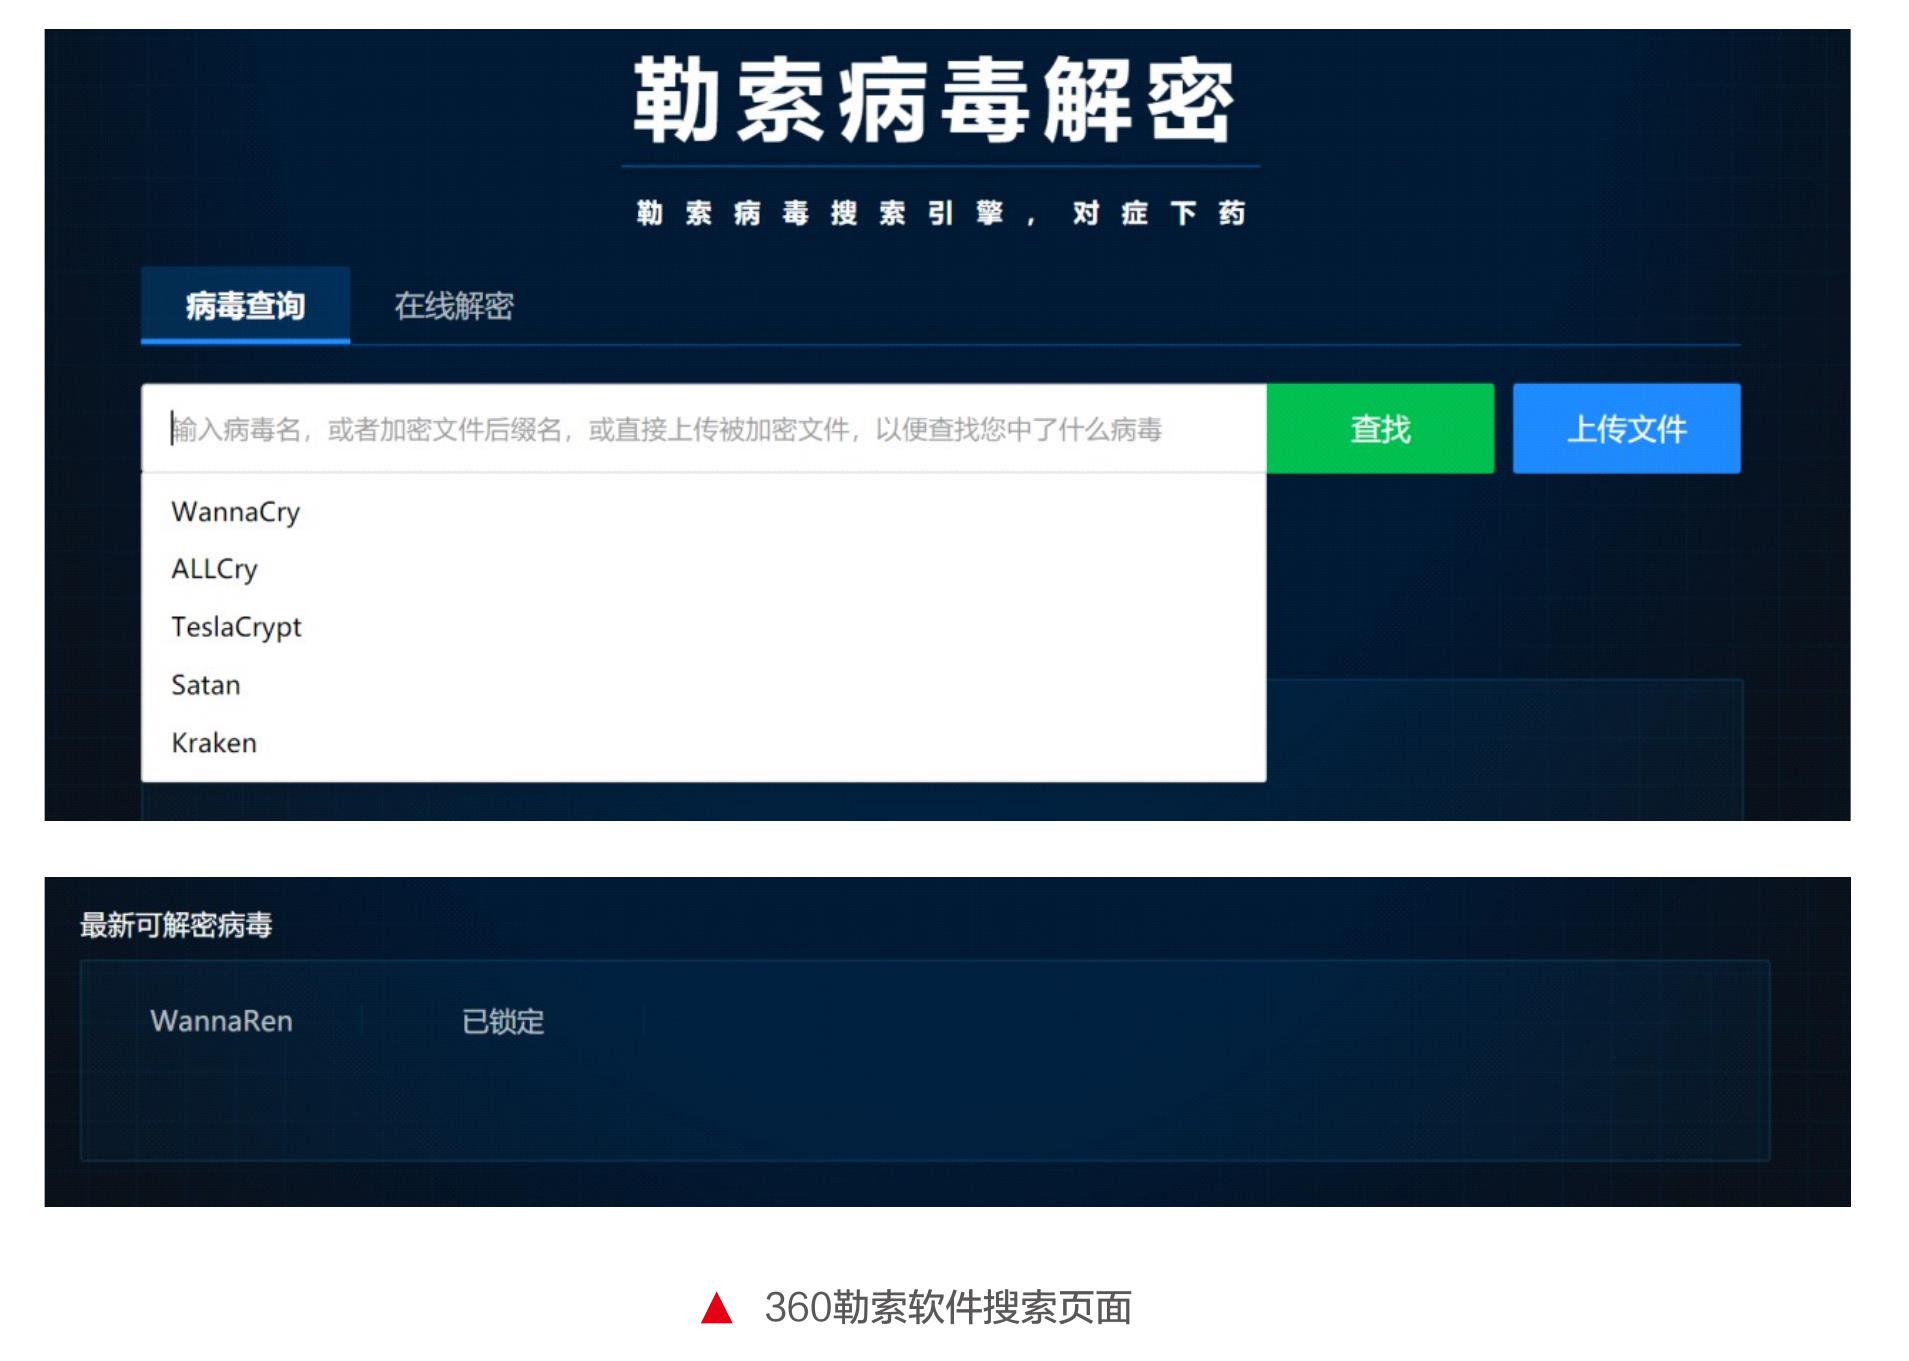
Task: Pick TeslaCrypt from the dropdown list
Action: pos(703,627)
